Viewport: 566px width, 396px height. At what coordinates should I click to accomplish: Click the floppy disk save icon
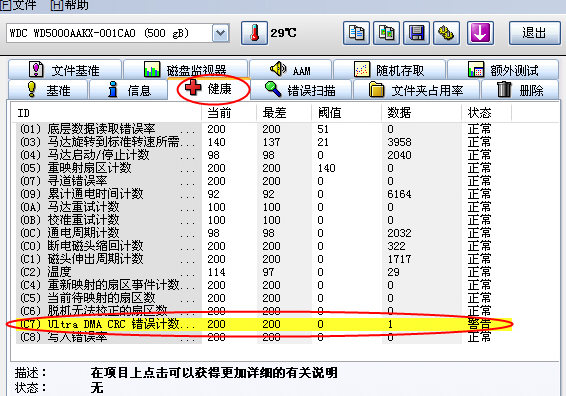coord(416,33)
